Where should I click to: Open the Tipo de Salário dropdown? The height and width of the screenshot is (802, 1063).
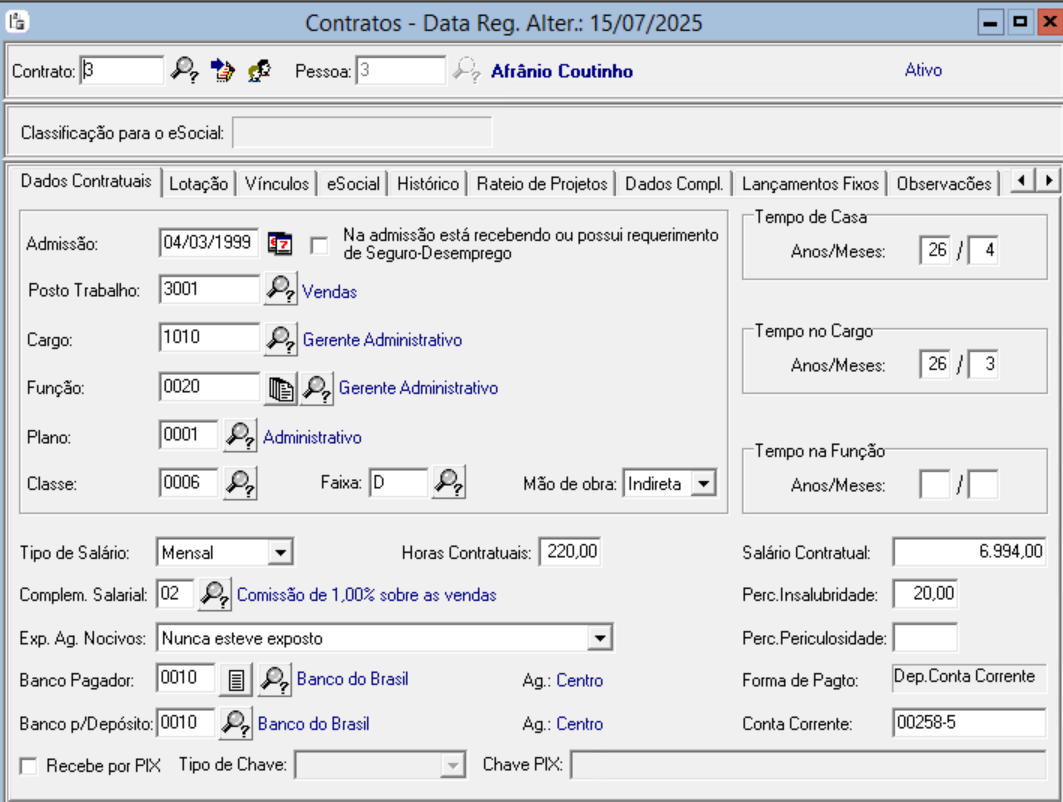point(280,551)
